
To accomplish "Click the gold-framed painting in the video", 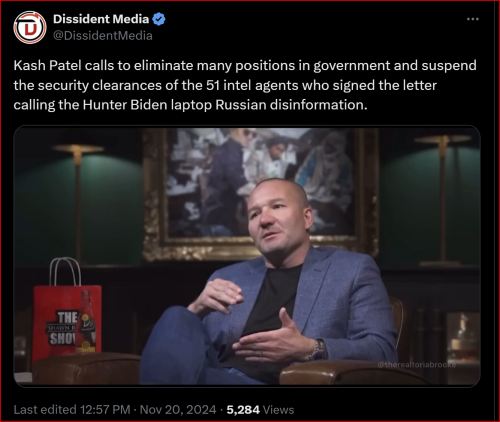I will (261, 195).
